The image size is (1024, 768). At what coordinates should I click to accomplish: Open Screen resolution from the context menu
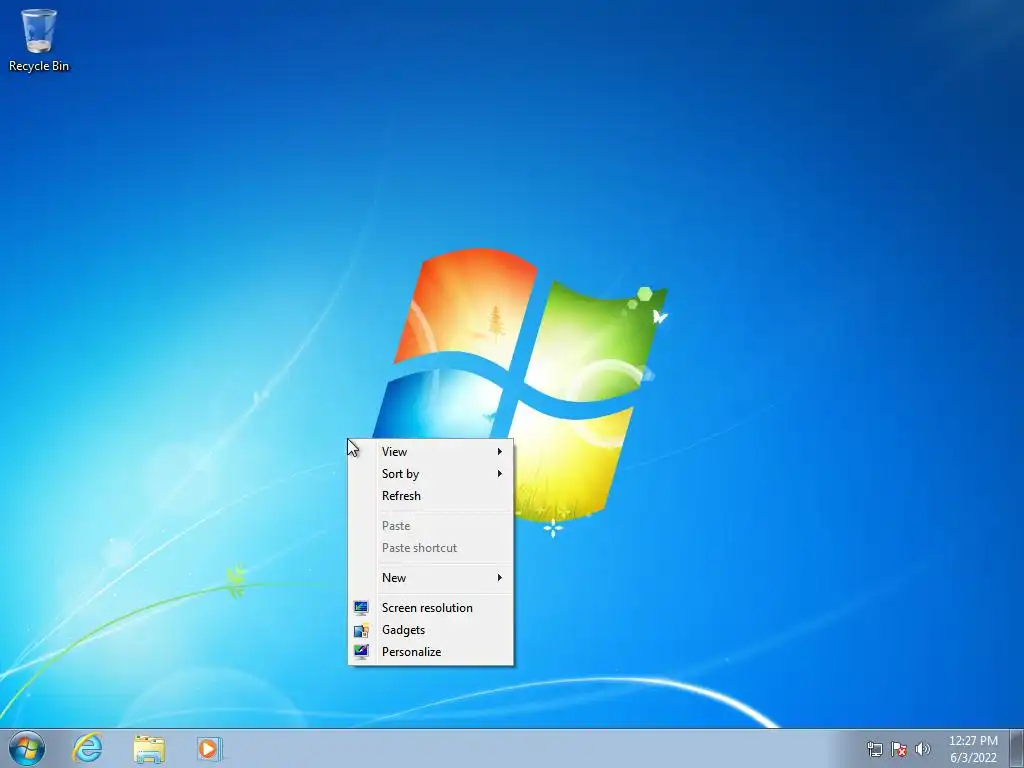[x=430, y=607]
